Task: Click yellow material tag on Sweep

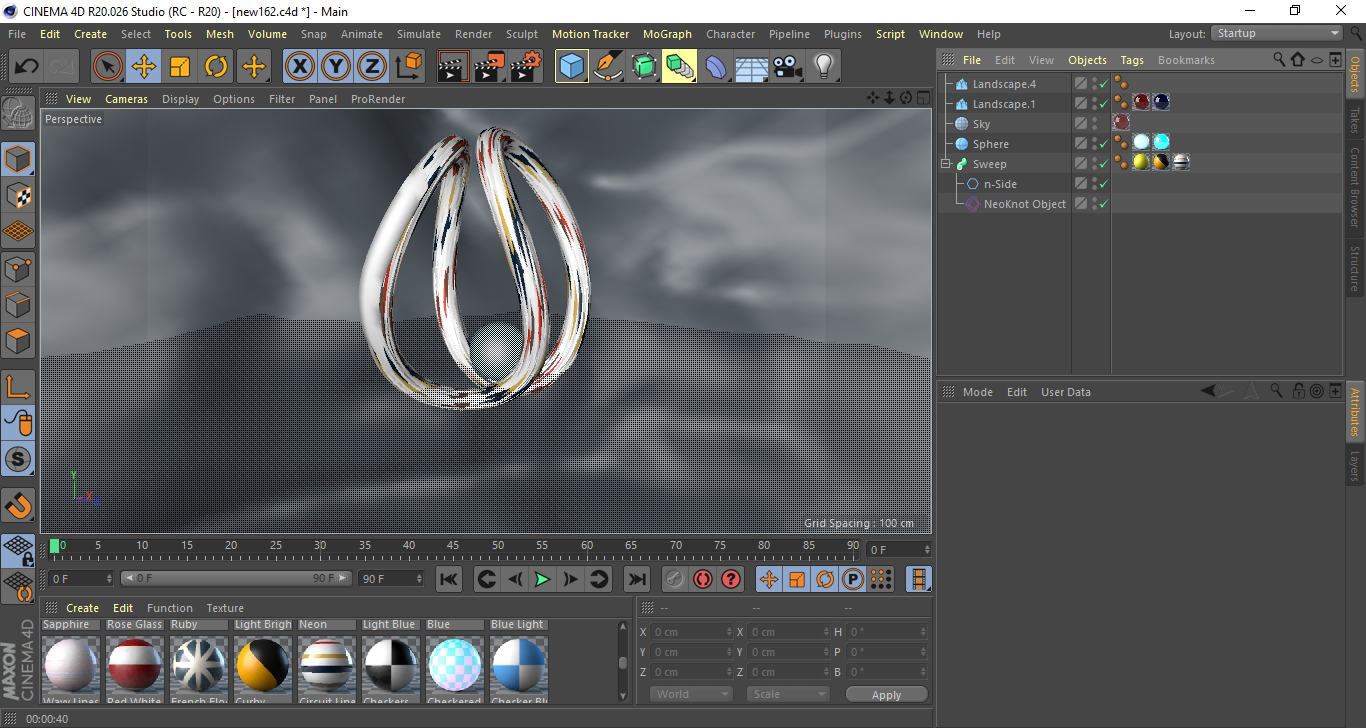Action: [1141, 162]
